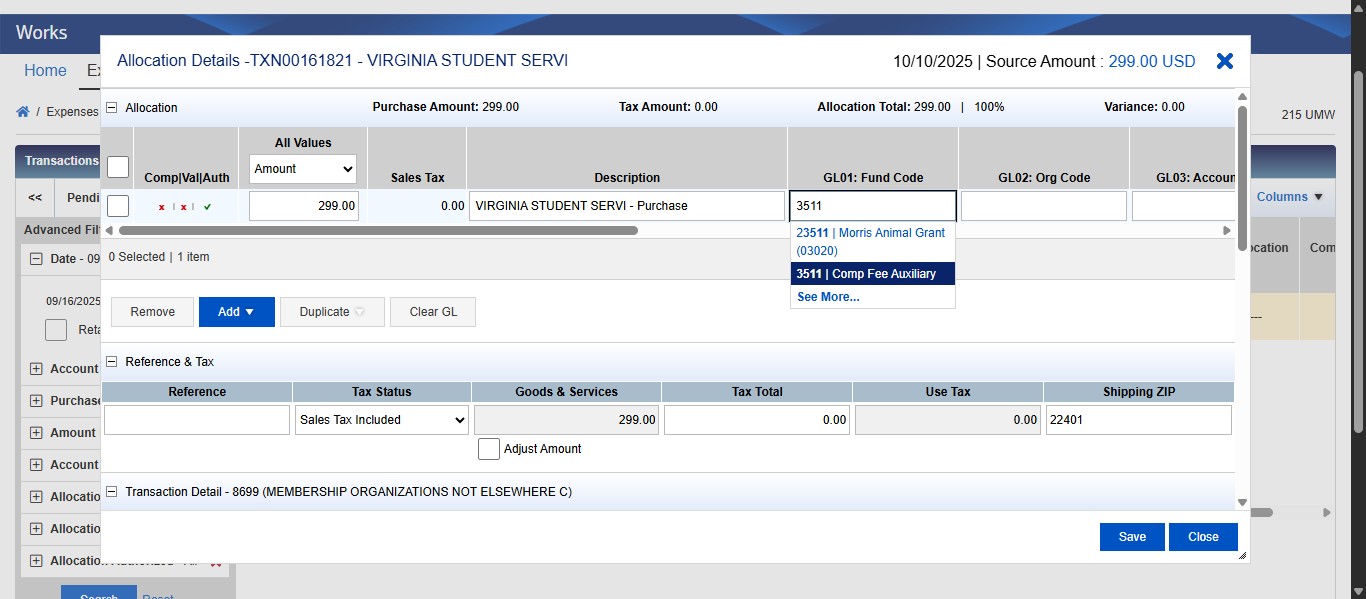Click the See More link in the fund code list
Image resolution: width=1366 pixels, height=599 pixels.
[827, 297]
